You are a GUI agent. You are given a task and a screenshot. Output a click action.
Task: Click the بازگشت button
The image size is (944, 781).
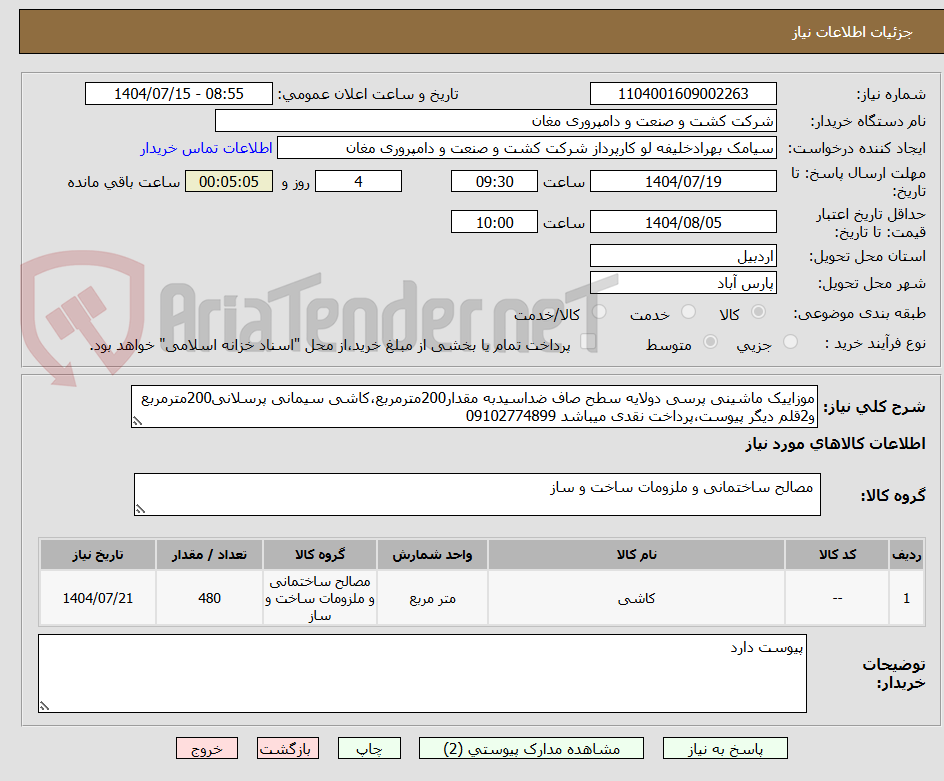pos(288,748)
